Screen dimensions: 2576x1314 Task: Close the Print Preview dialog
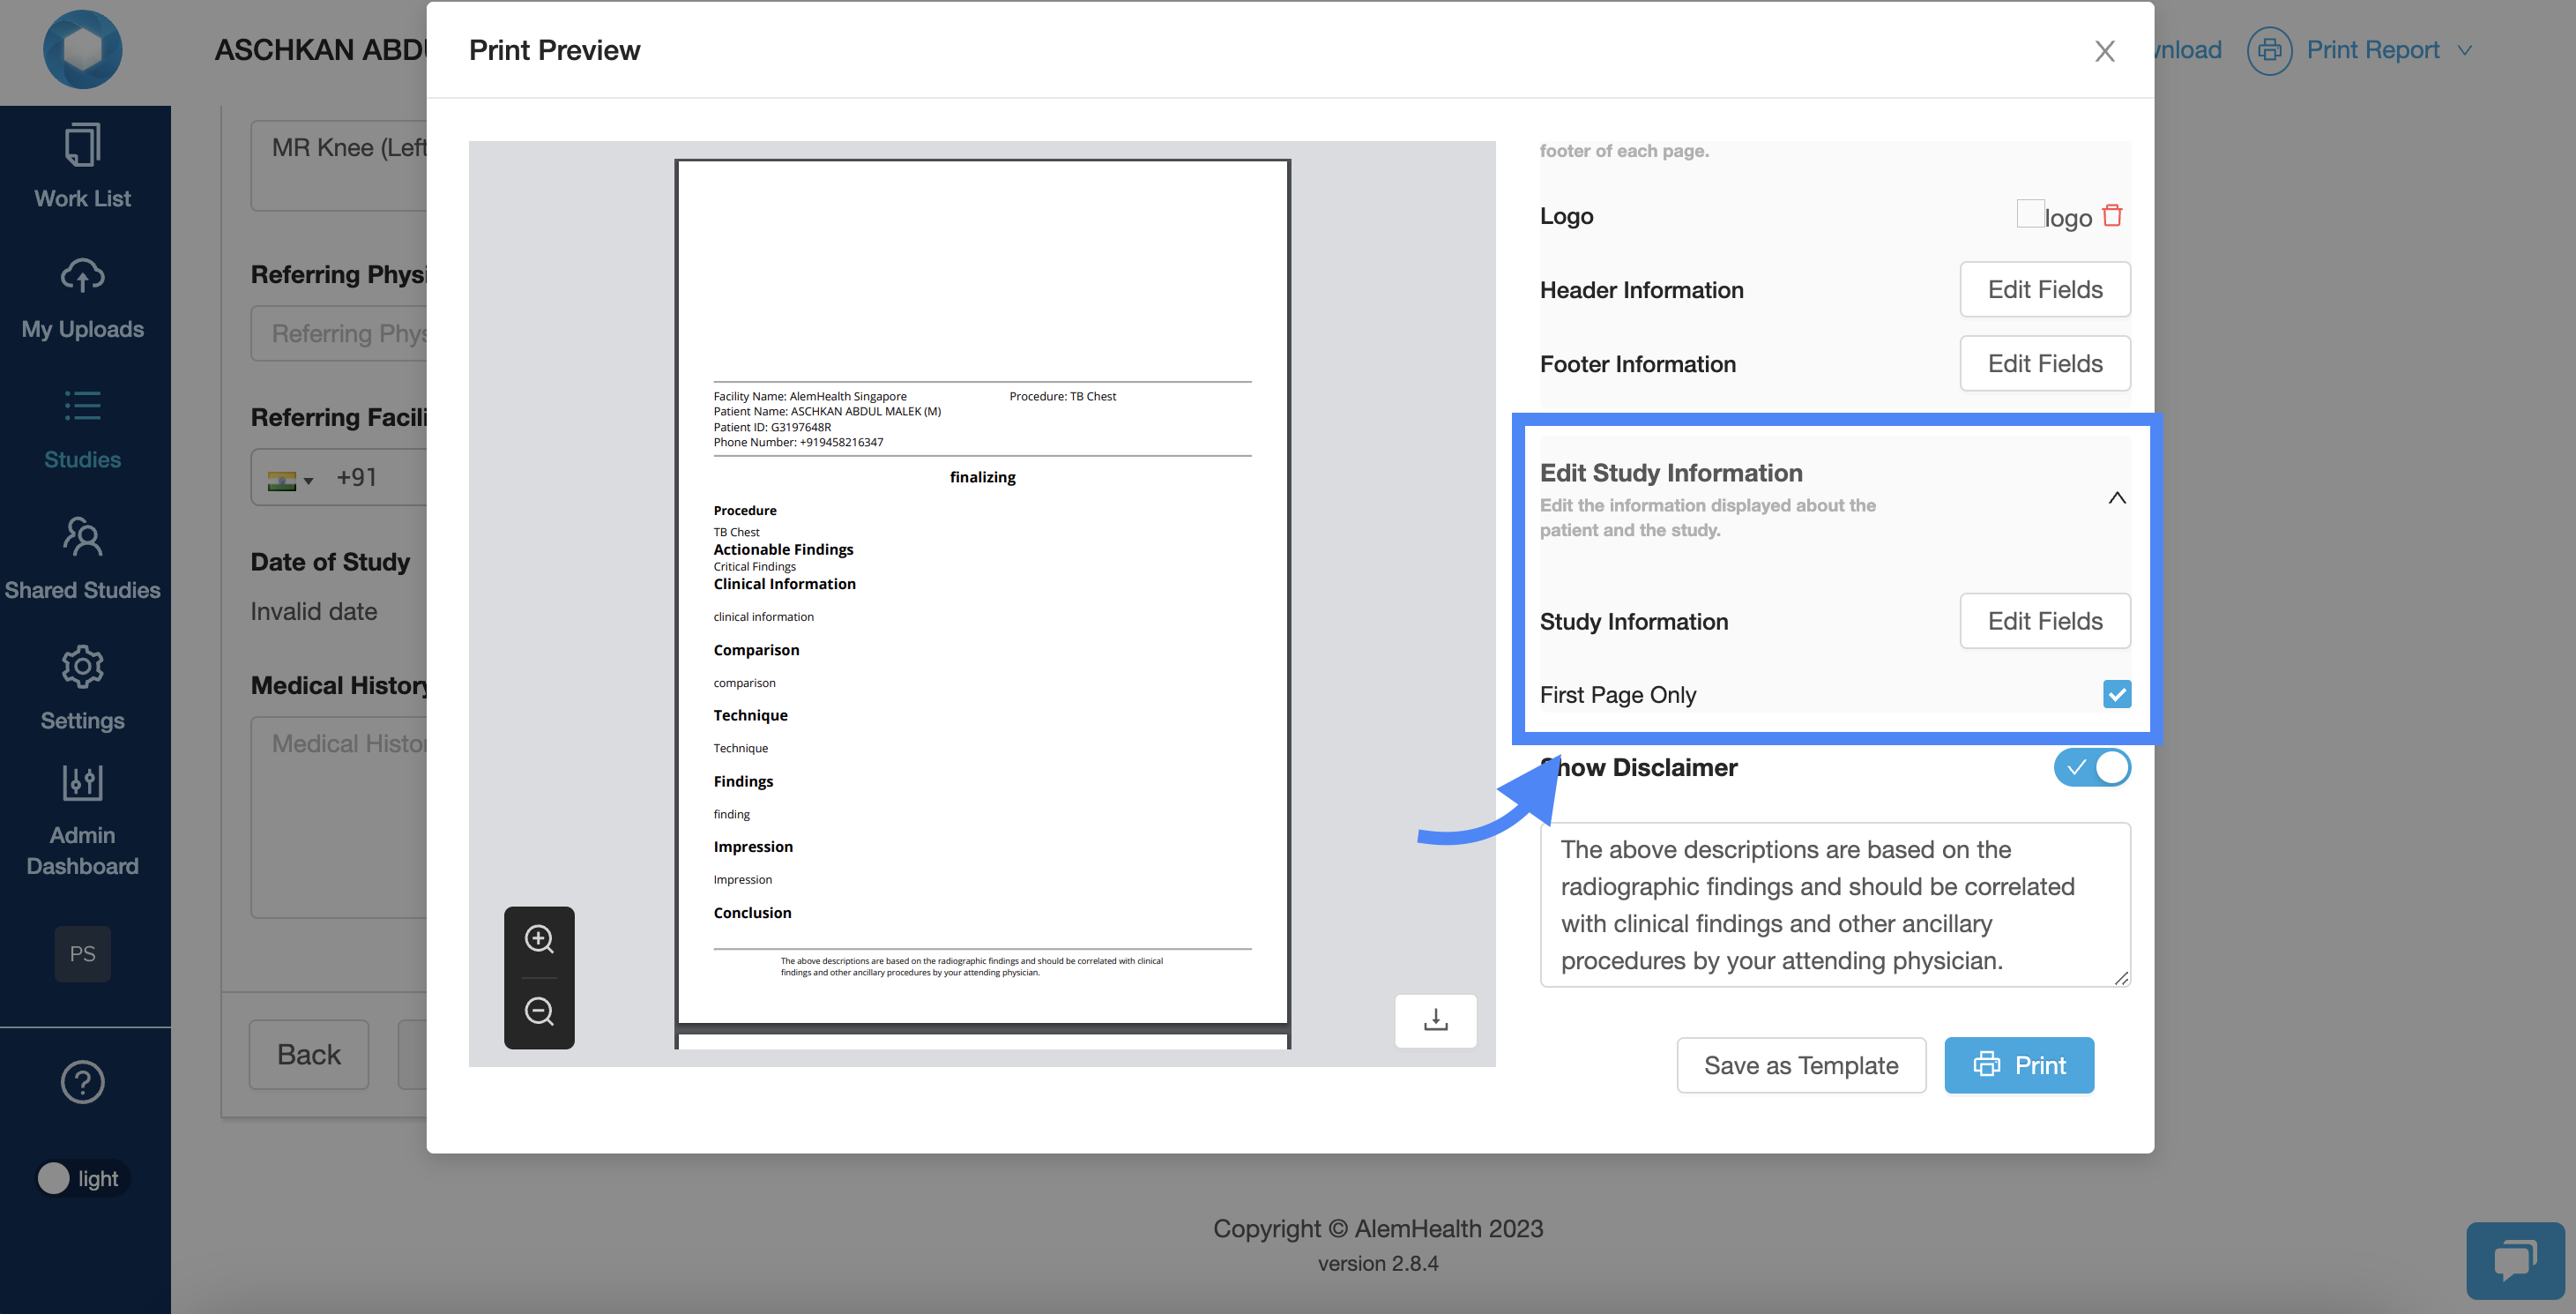[x=2104, y=50]
